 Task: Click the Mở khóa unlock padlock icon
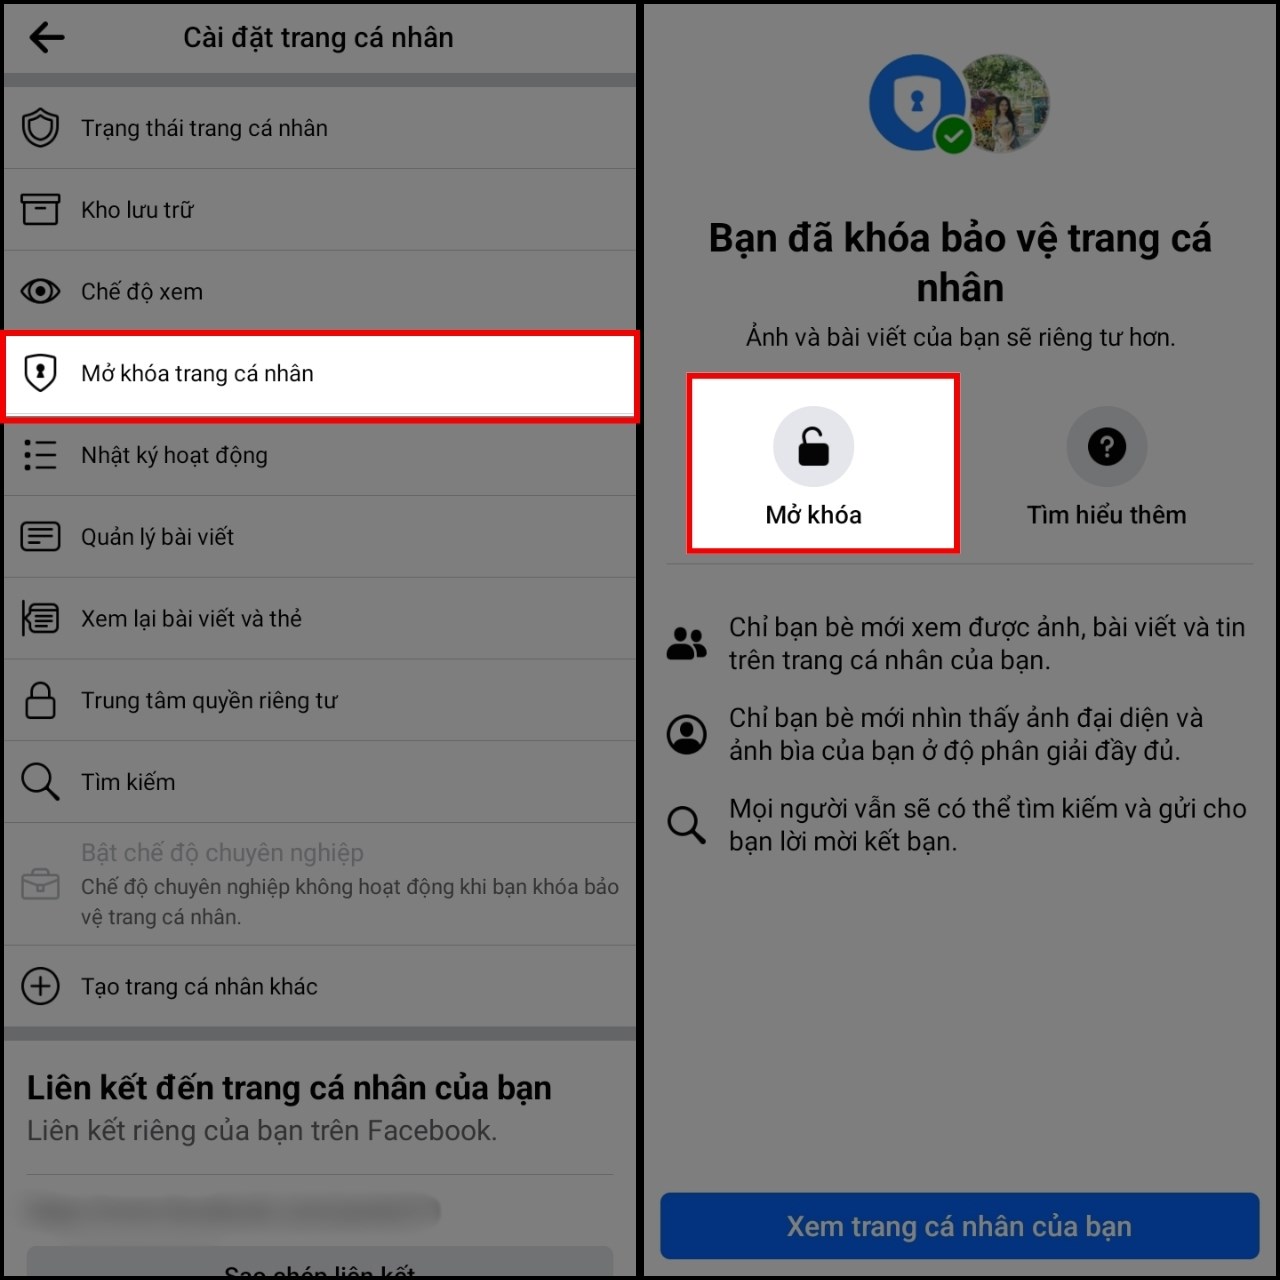[x=813, y=446]
